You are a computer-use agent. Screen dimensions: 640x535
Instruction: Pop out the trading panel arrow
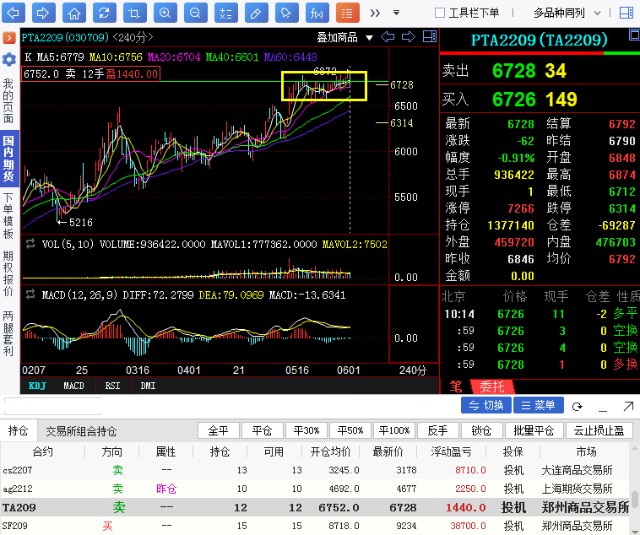point(629,406)
